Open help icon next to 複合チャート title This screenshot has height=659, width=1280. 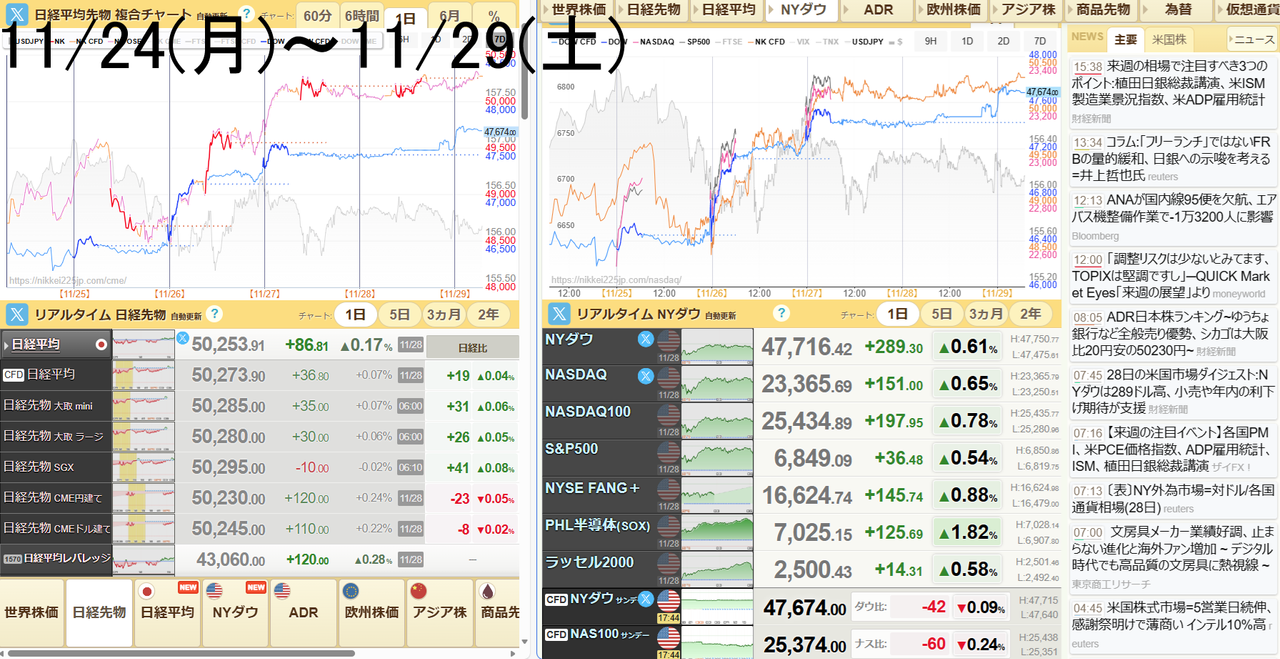tap(246, 14)
